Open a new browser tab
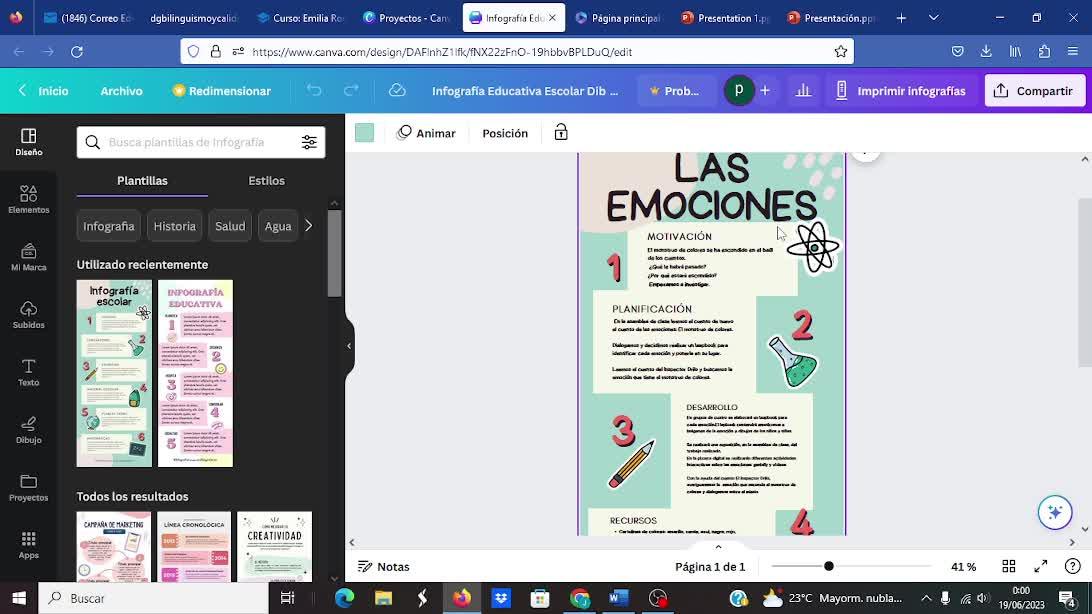This screenshot has height=614, width=1092. click(x=901, y=18)
